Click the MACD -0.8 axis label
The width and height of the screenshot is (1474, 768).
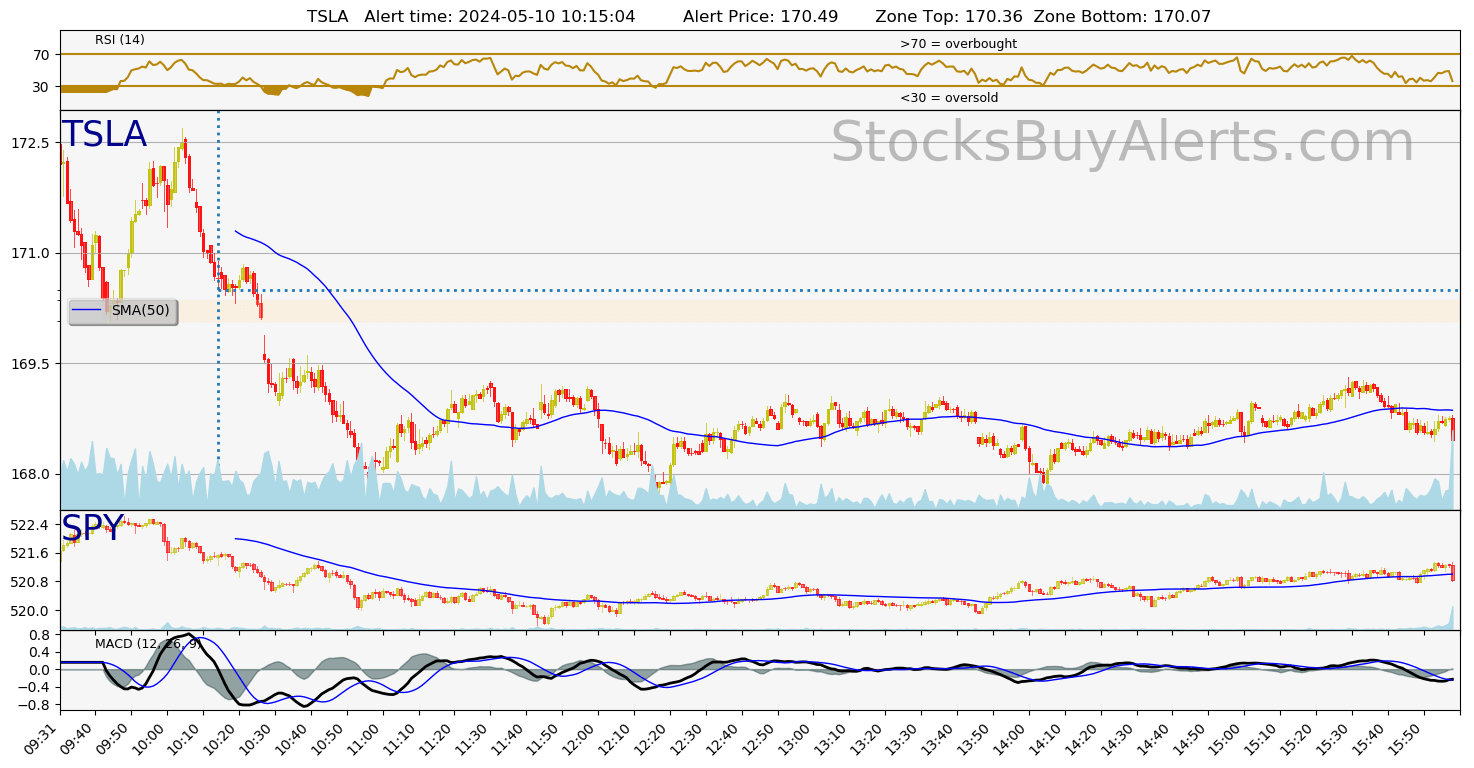click(x=35, y=704)
